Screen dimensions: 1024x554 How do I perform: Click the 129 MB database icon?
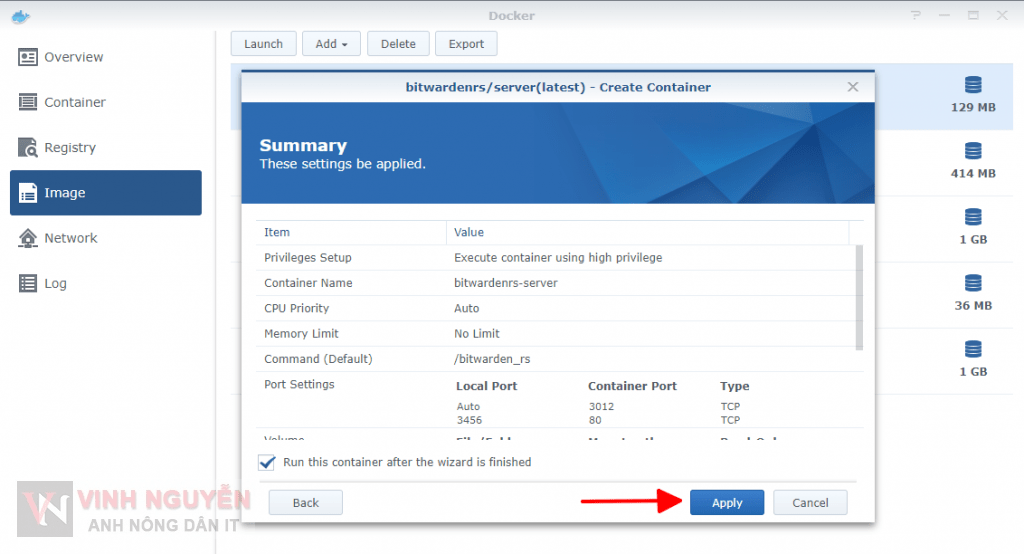[973, 85]
